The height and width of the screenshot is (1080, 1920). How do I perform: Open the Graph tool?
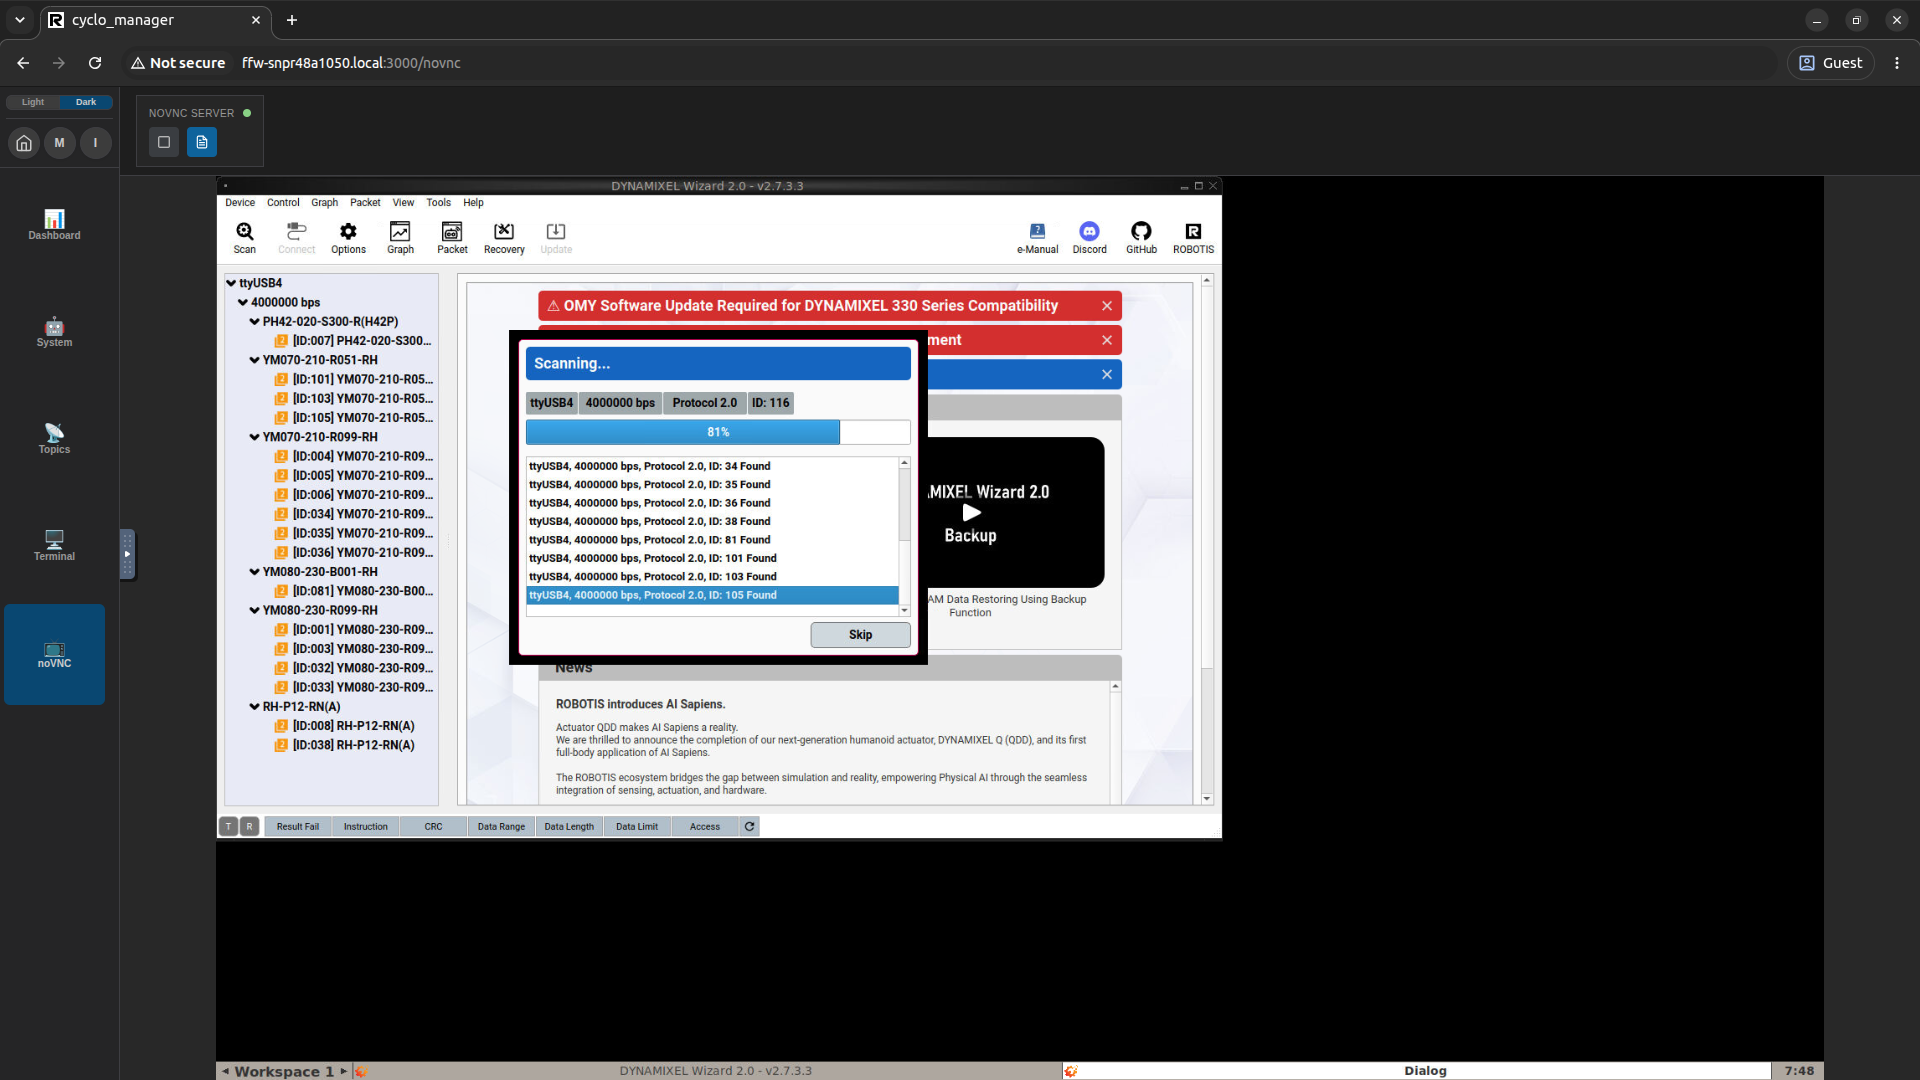point(400,238)
